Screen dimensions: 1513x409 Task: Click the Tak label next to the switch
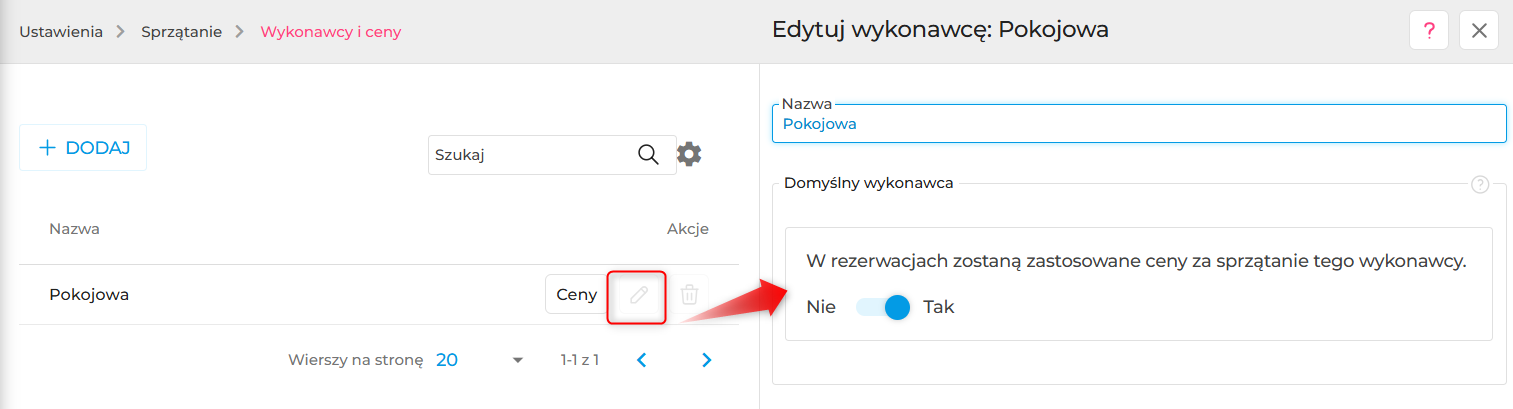(939, 307)
